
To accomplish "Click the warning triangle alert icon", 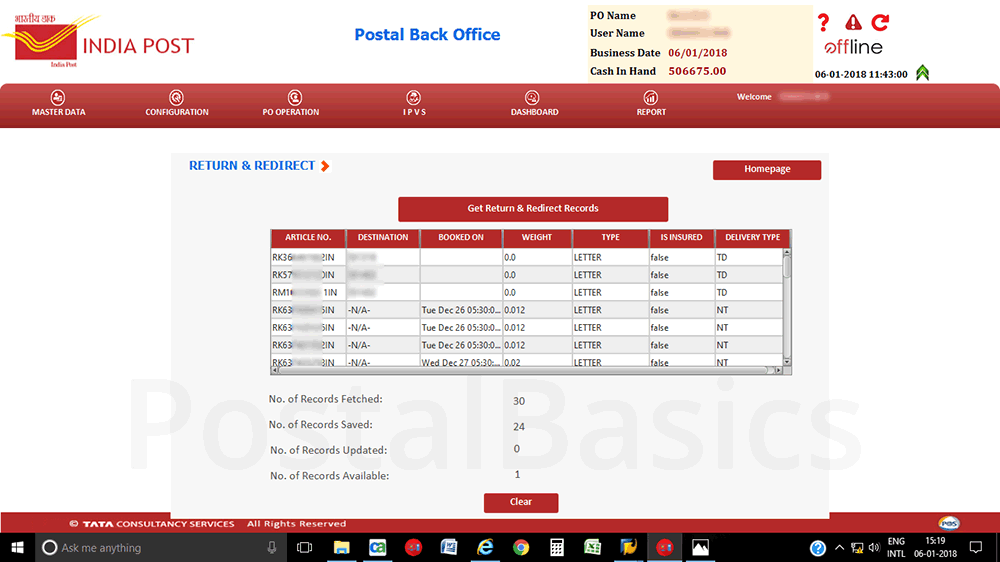I will (x=853, y=22).
